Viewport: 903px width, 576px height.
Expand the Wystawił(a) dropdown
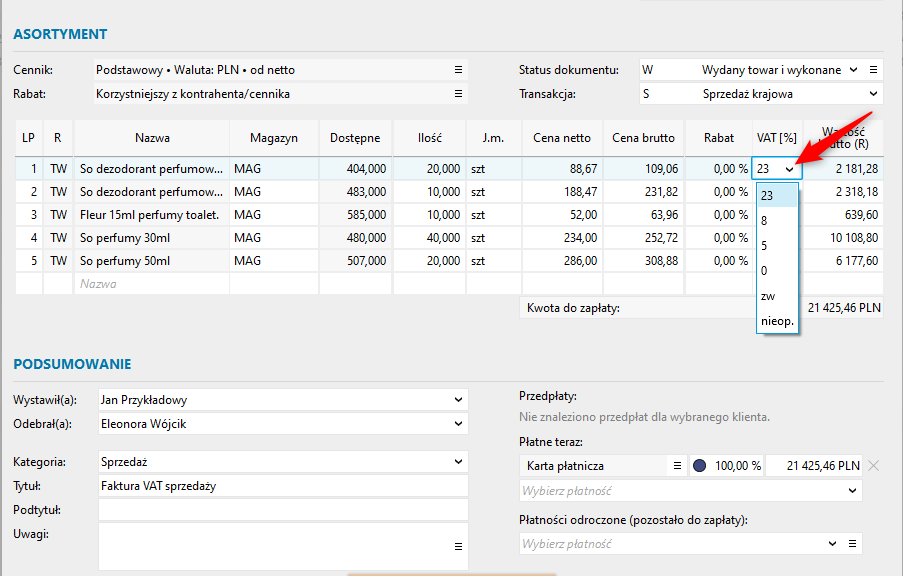coord(458,400)
